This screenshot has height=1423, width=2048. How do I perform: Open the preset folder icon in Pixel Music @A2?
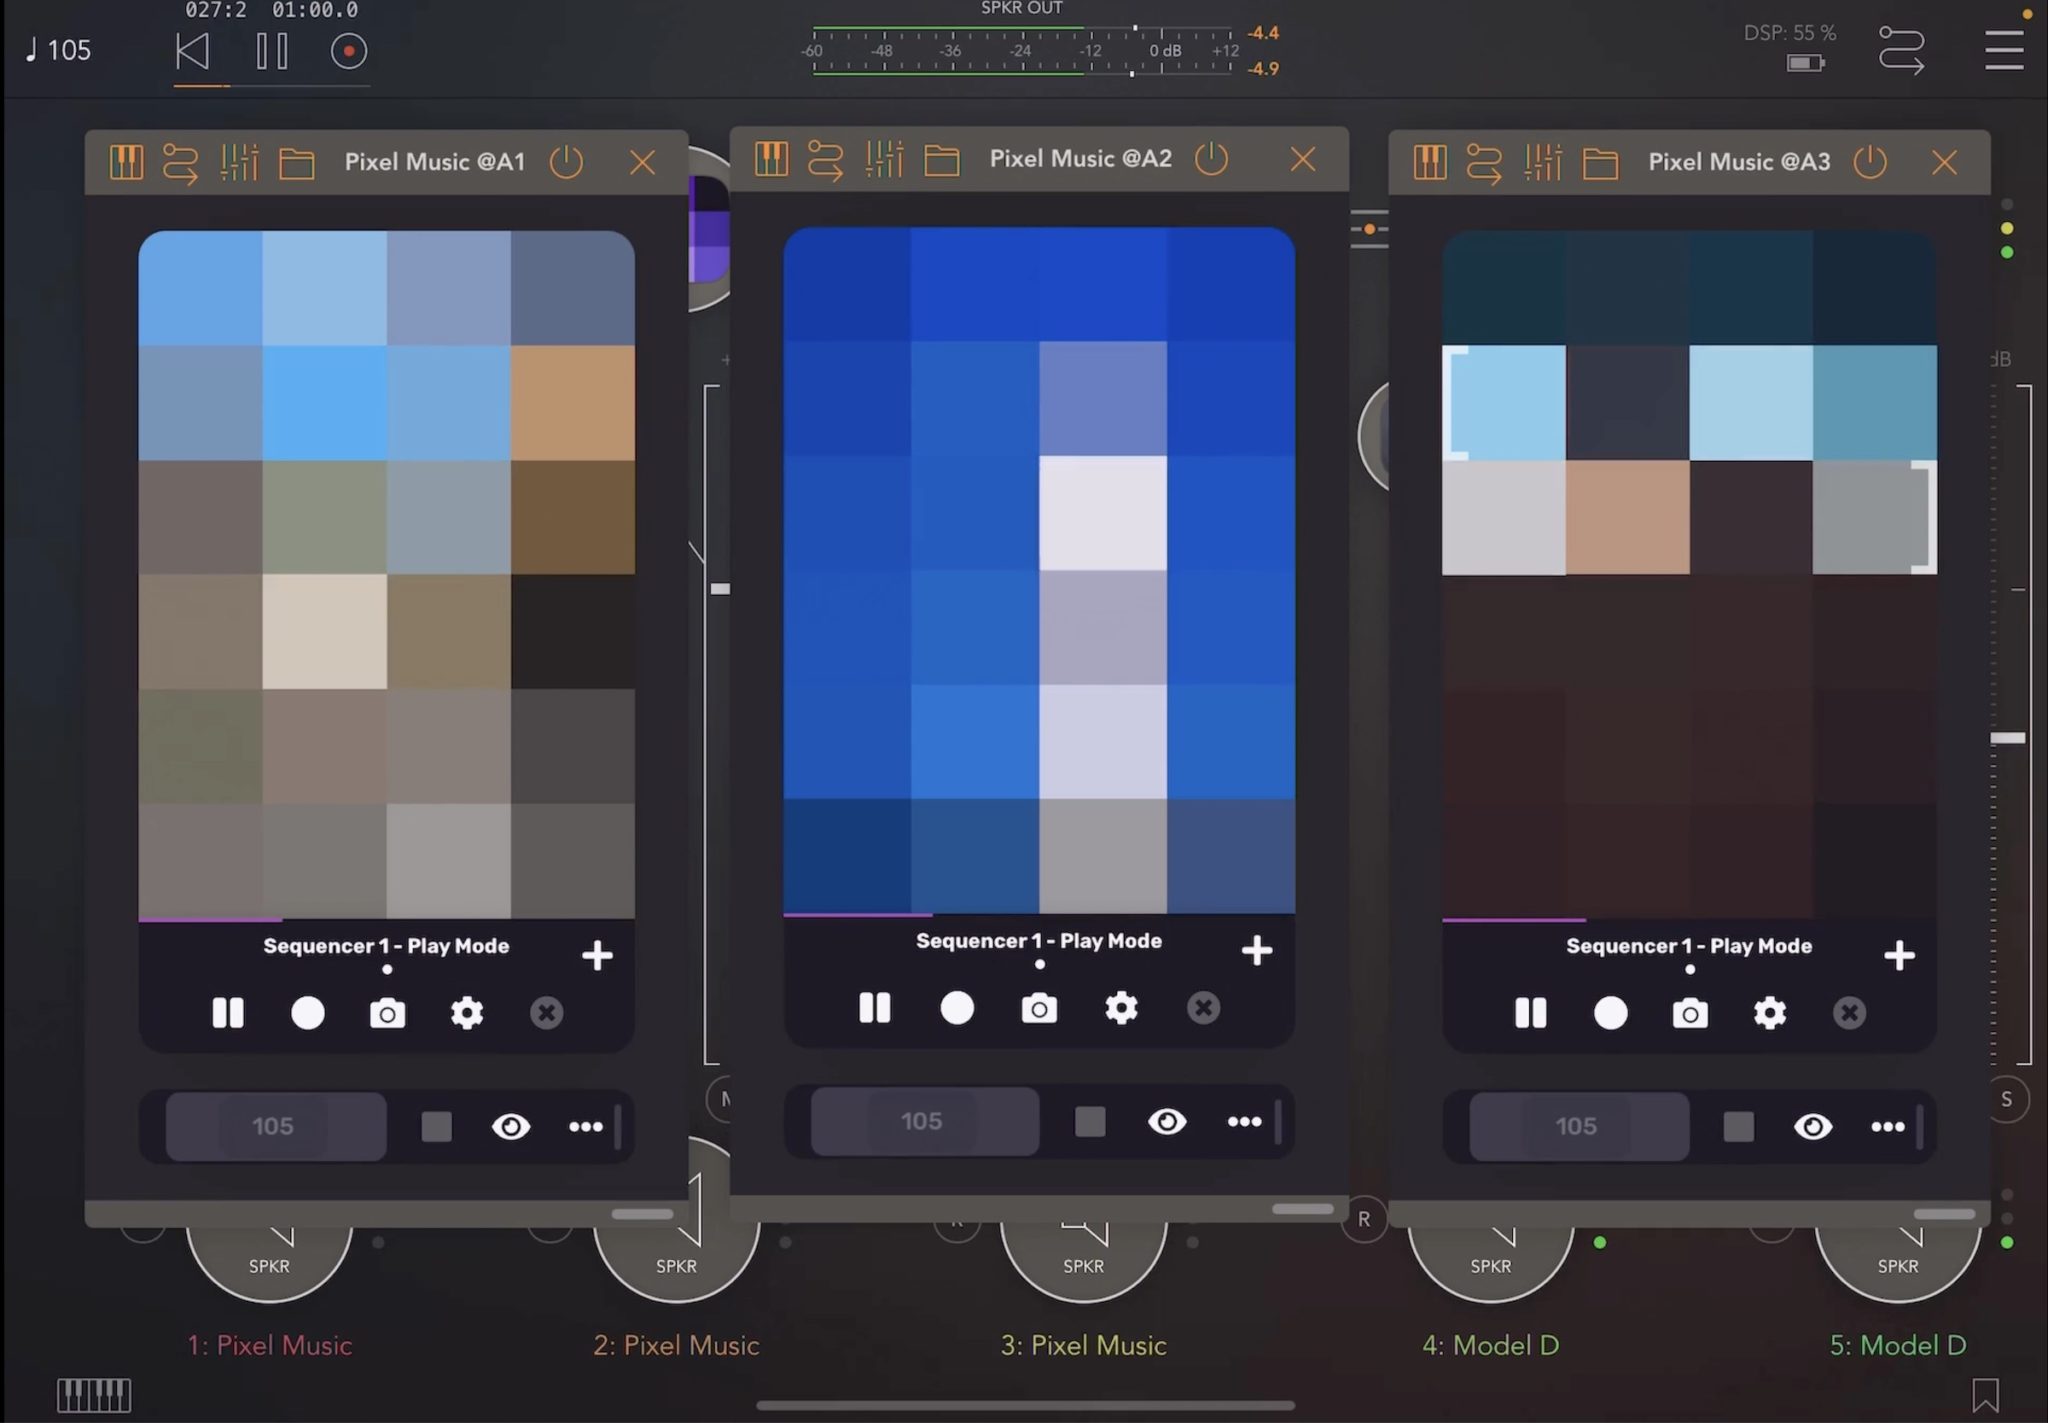940,158
